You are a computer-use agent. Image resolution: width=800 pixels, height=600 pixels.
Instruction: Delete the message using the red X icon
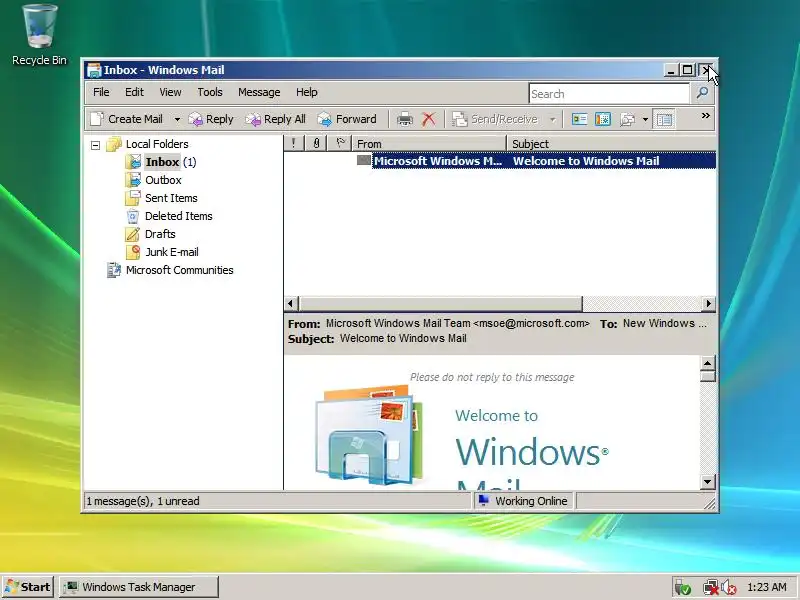click(429, 119)
